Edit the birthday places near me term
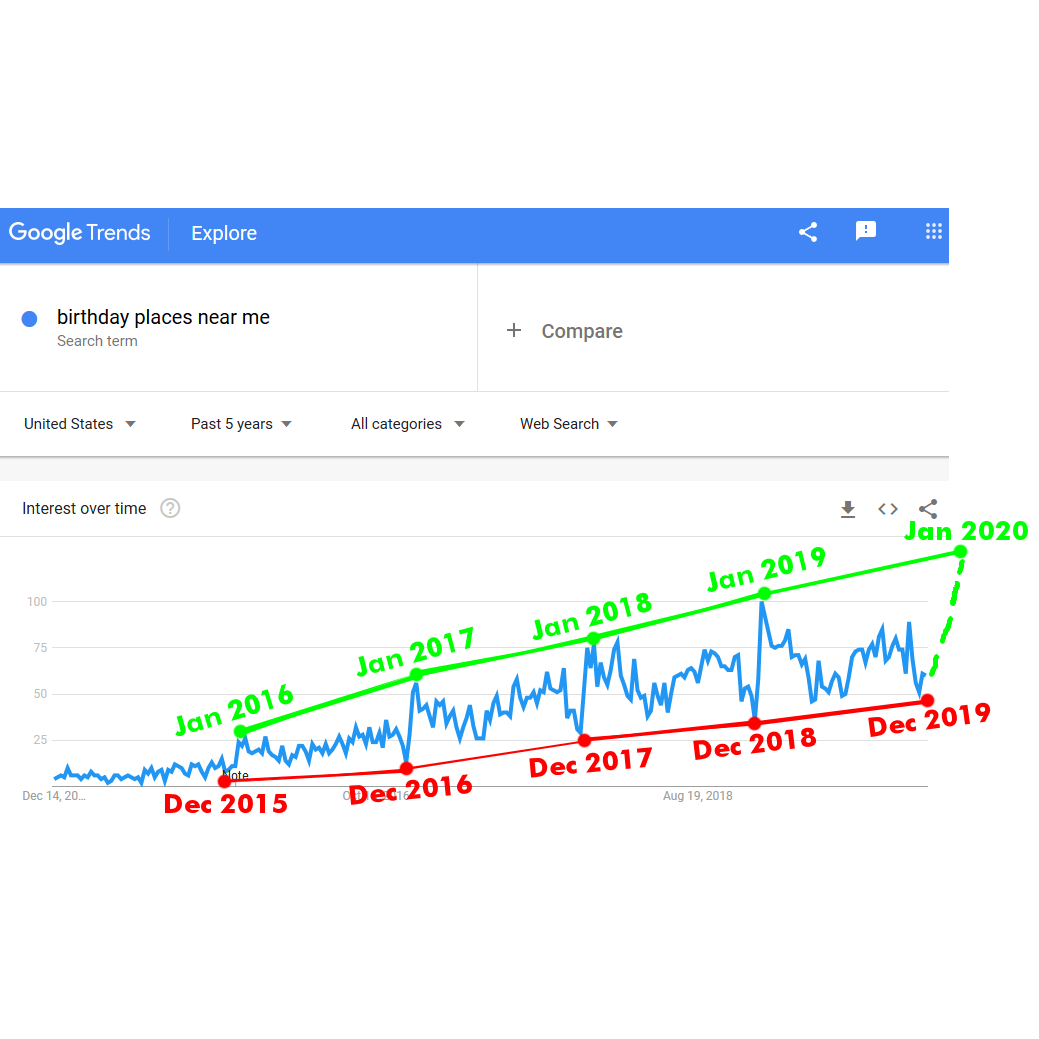Viewport: 1039px width, 1039px height. tap(163, 317)
